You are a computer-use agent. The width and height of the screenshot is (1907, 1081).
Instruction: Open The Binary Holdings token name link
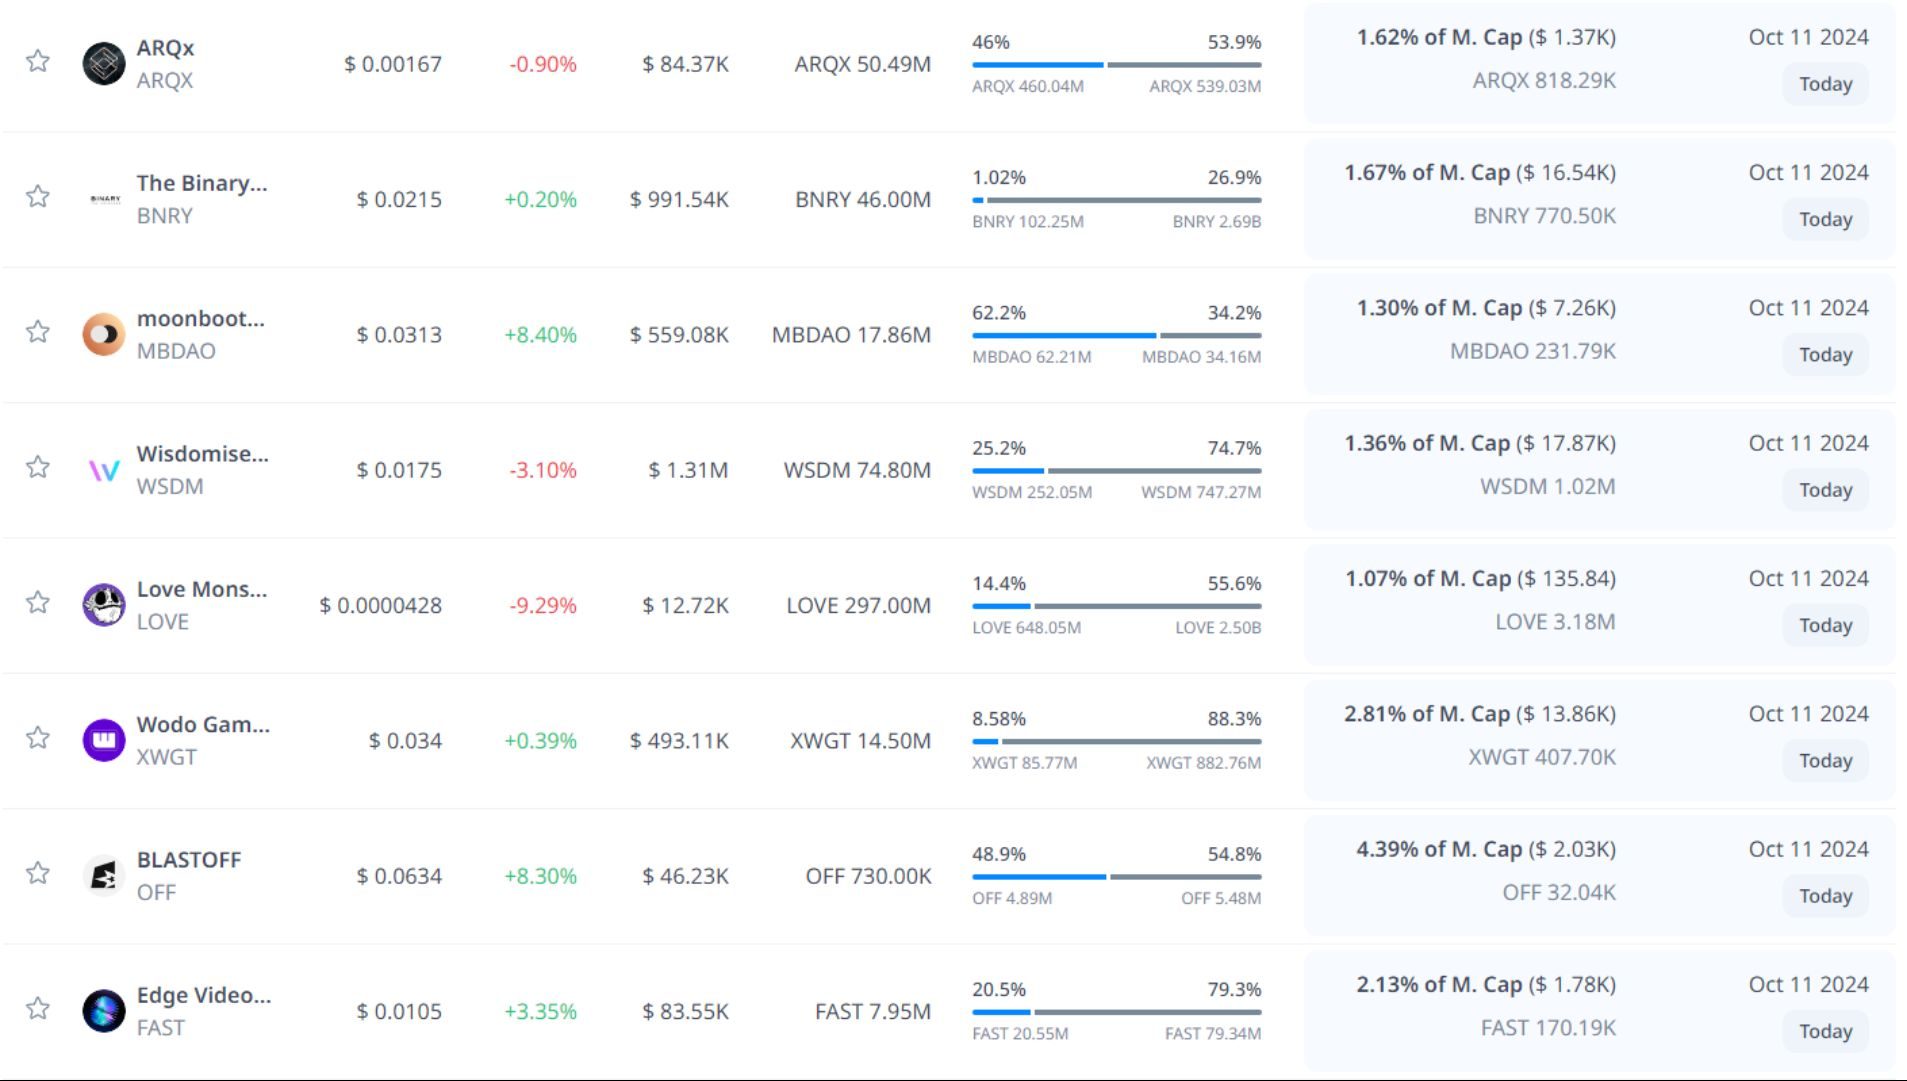[x=201, y=183]
